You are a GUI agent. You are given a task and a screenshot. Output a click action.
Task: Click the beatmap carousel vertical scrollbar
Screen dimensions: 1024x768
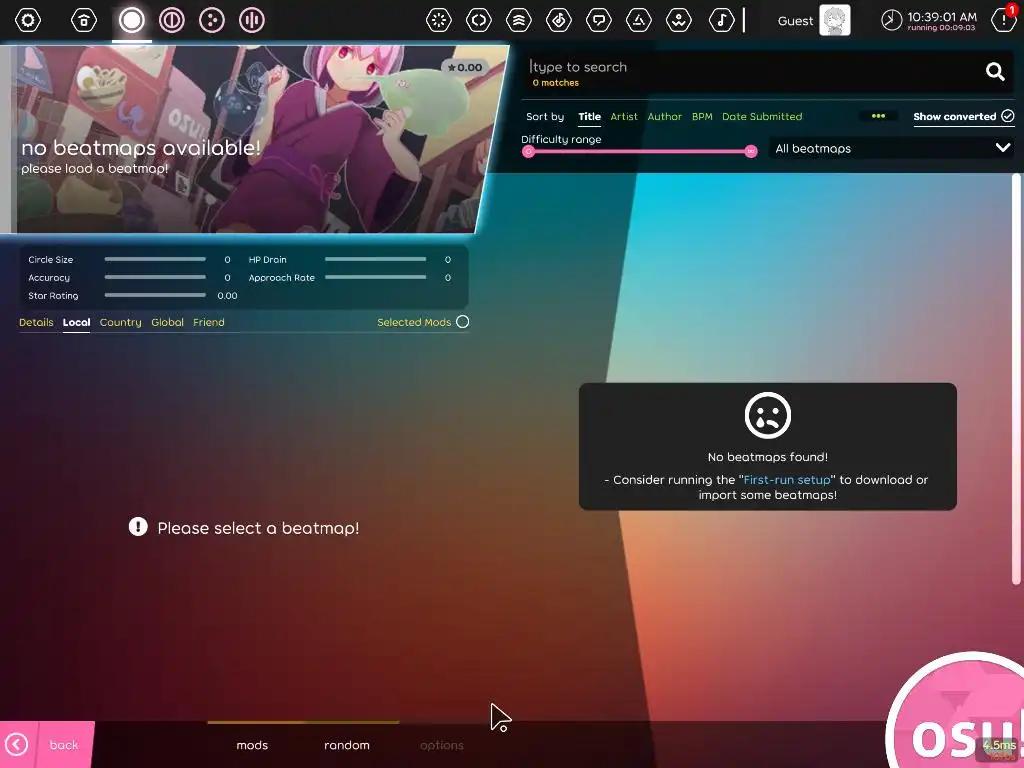[1016, 379]
